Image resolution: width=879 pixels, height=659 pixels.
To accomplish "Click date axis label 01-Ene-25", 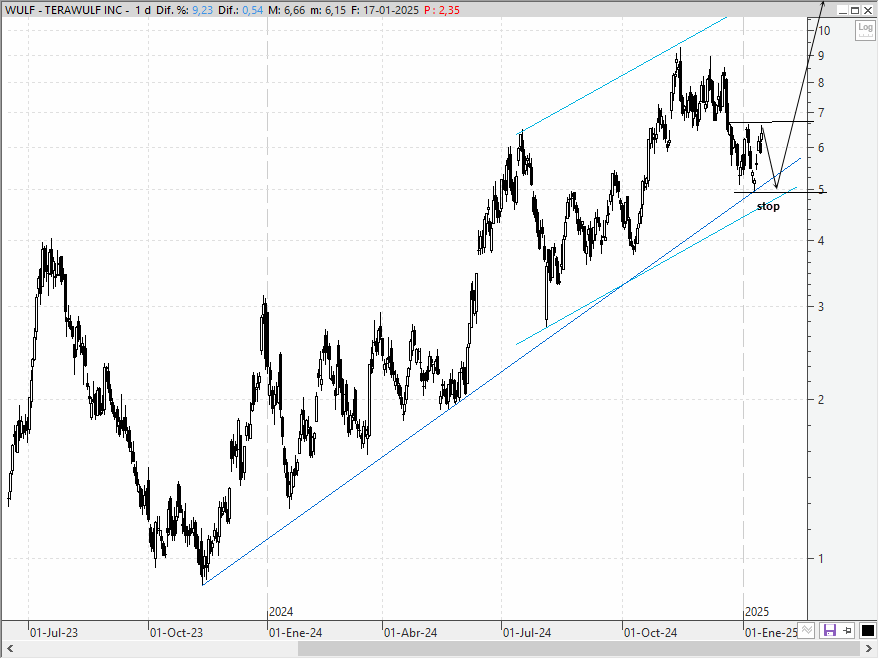I will pos(771,633).
